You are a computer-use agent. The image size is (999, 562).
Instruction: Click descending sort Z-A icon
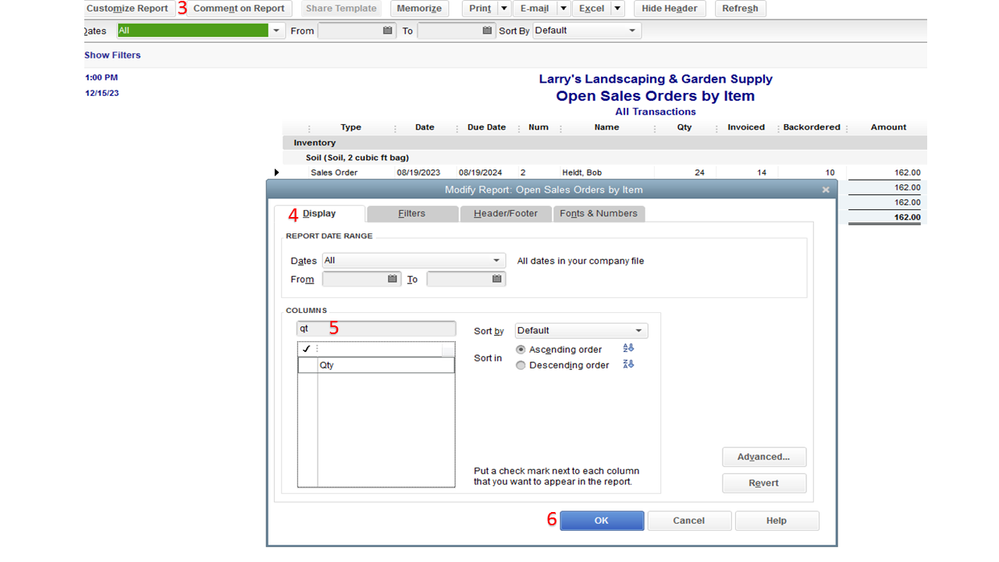[628, 364]
